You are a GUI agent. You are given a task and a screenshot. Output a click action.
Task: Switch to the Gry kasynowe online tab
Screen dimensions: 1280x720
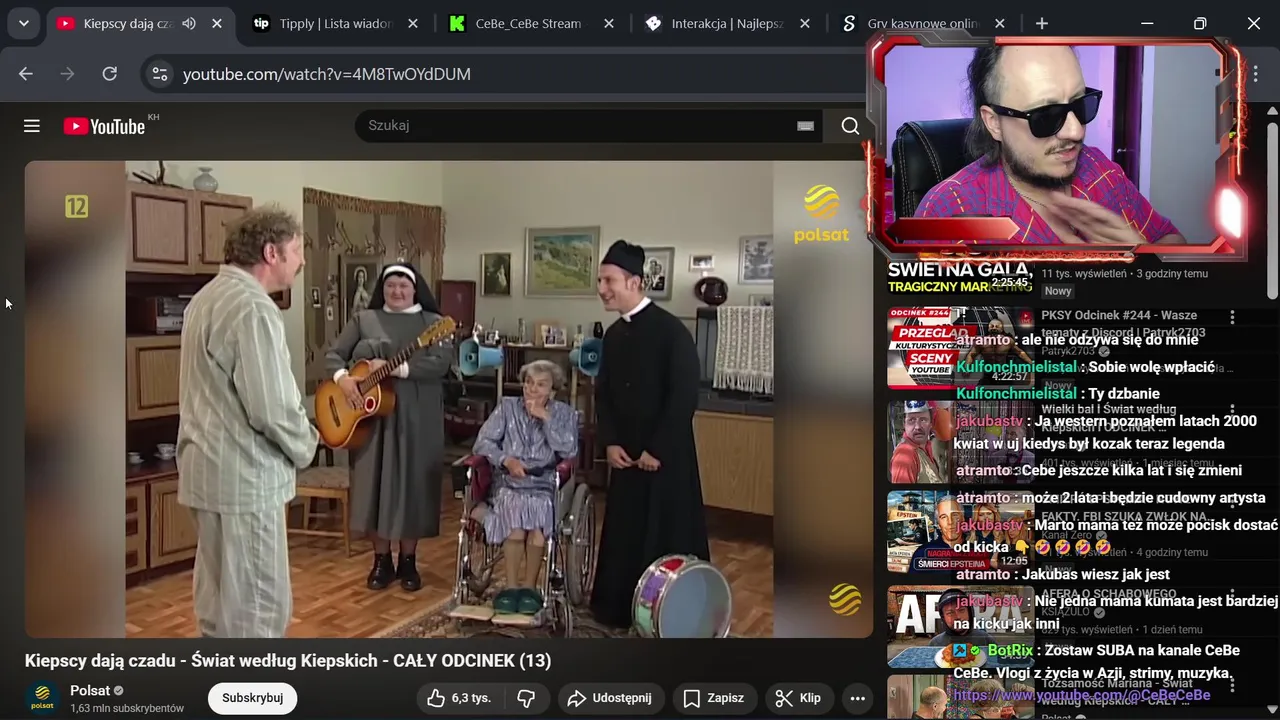tap(922, 23)
